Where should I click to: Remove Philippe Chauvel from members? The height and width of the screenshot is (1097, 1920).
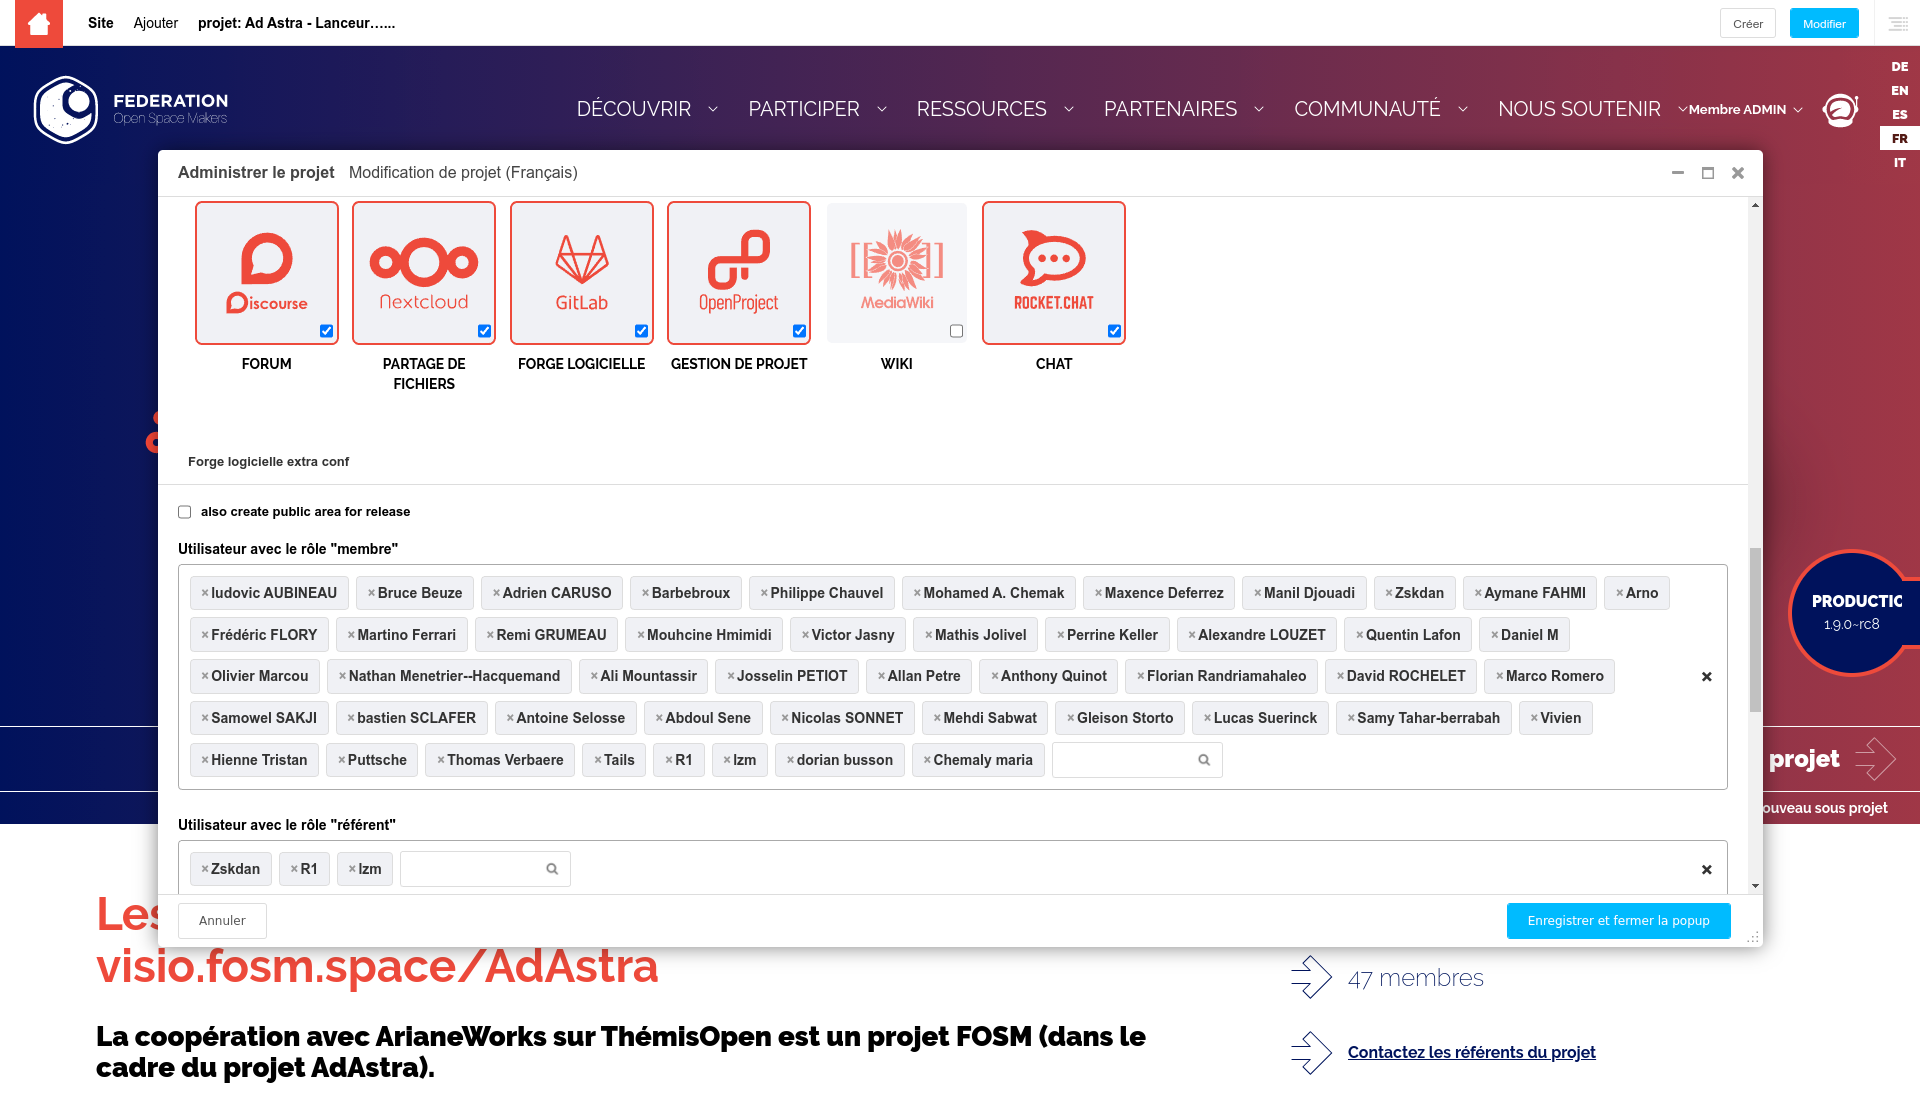(764, 593)
